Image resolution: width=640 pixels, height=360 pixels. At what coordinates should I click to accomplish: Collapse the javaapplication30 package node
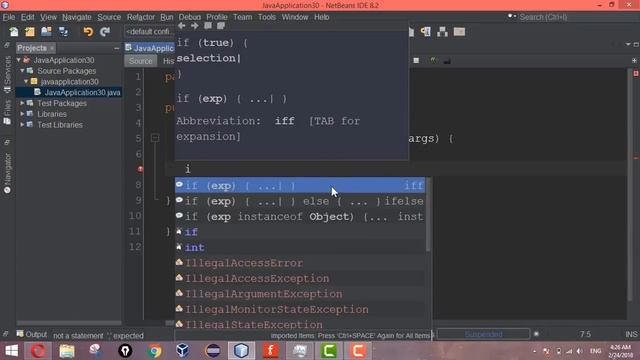[x=26, y=82]
